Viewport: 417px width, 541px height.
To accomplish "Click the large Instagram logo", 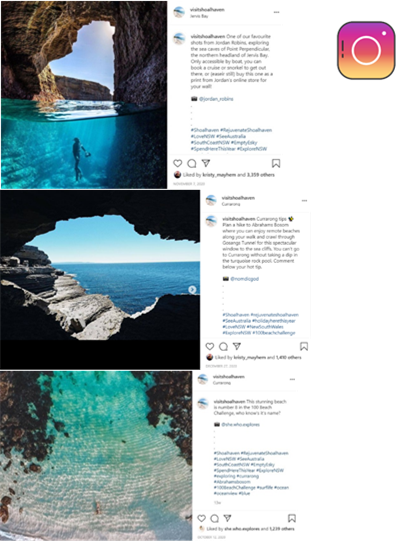I will (366, 50).
